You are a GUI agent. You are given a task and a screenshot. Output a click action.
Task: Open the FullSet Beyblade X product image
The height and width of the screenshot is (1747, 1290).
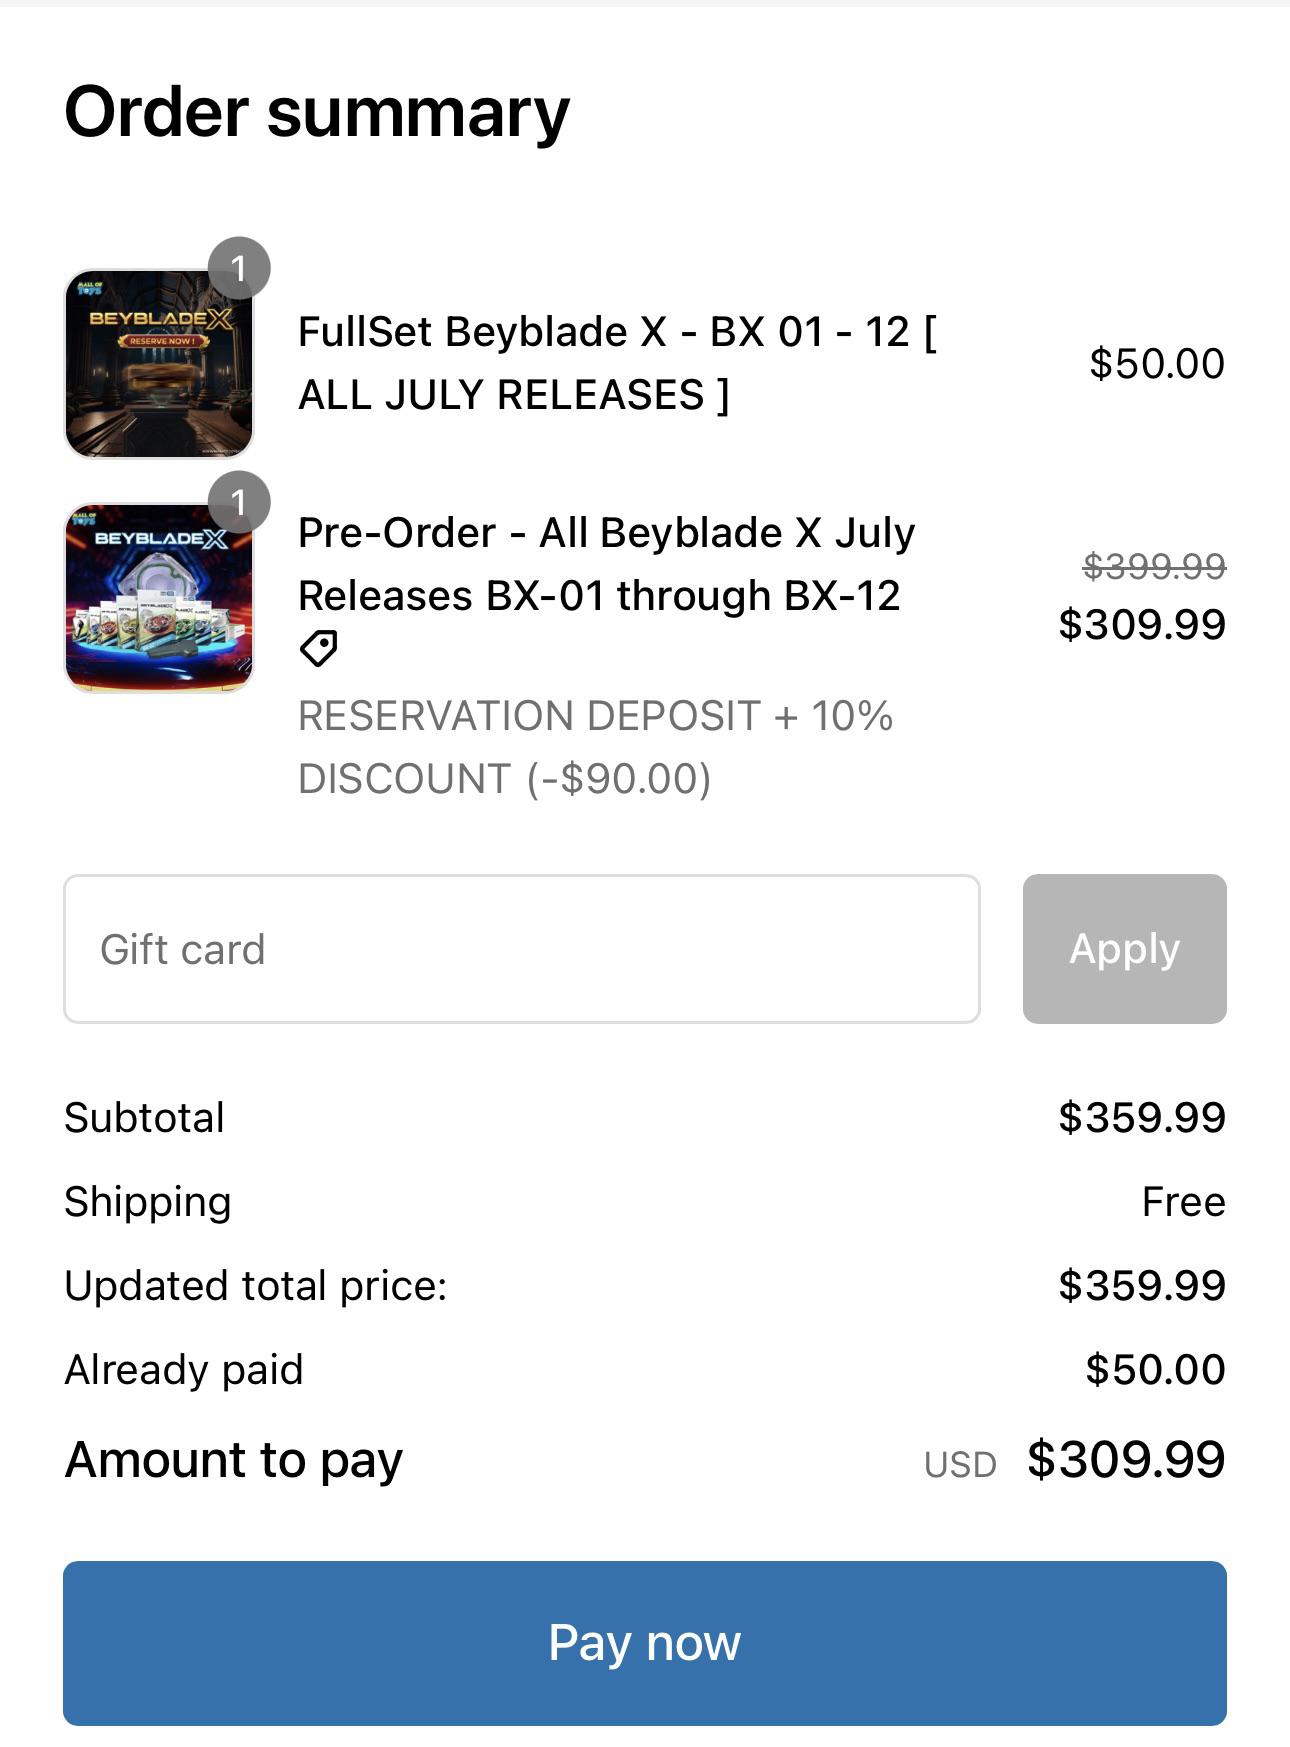[x=158, y=362]
